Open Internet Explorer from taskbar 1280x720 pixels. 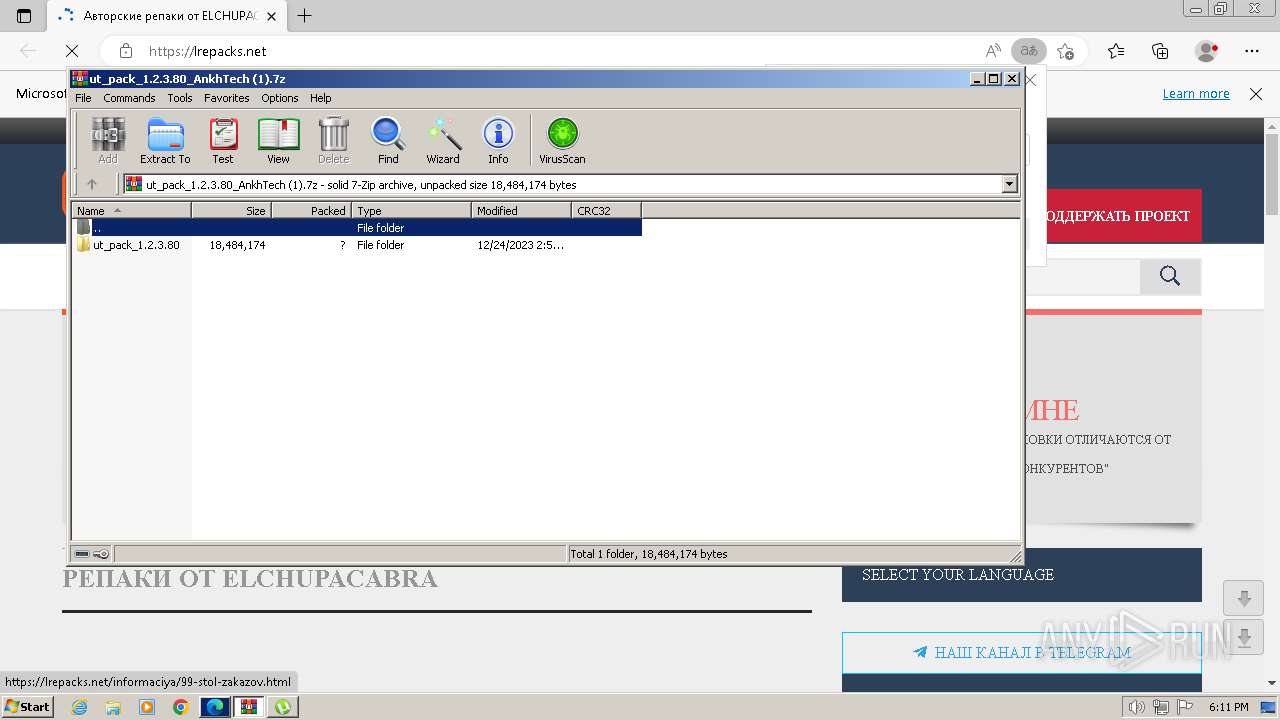(x=79, y=707)
